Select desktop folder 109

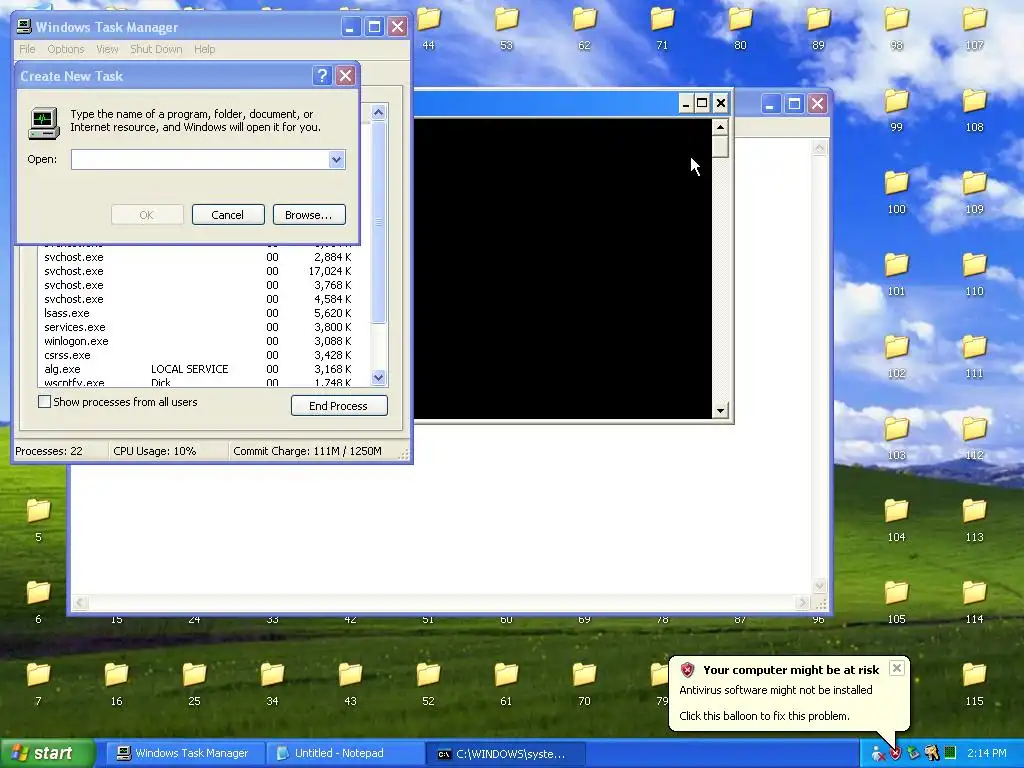pos(974,193)
